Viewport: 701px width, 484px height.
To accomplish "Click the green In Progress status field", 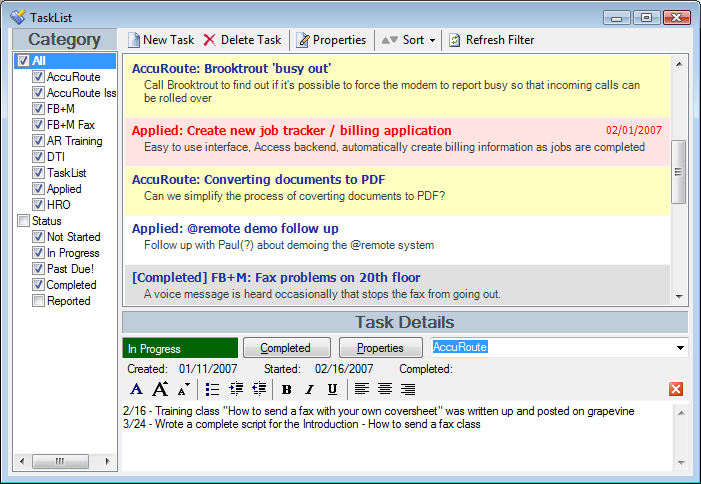I will pos(180,348).
